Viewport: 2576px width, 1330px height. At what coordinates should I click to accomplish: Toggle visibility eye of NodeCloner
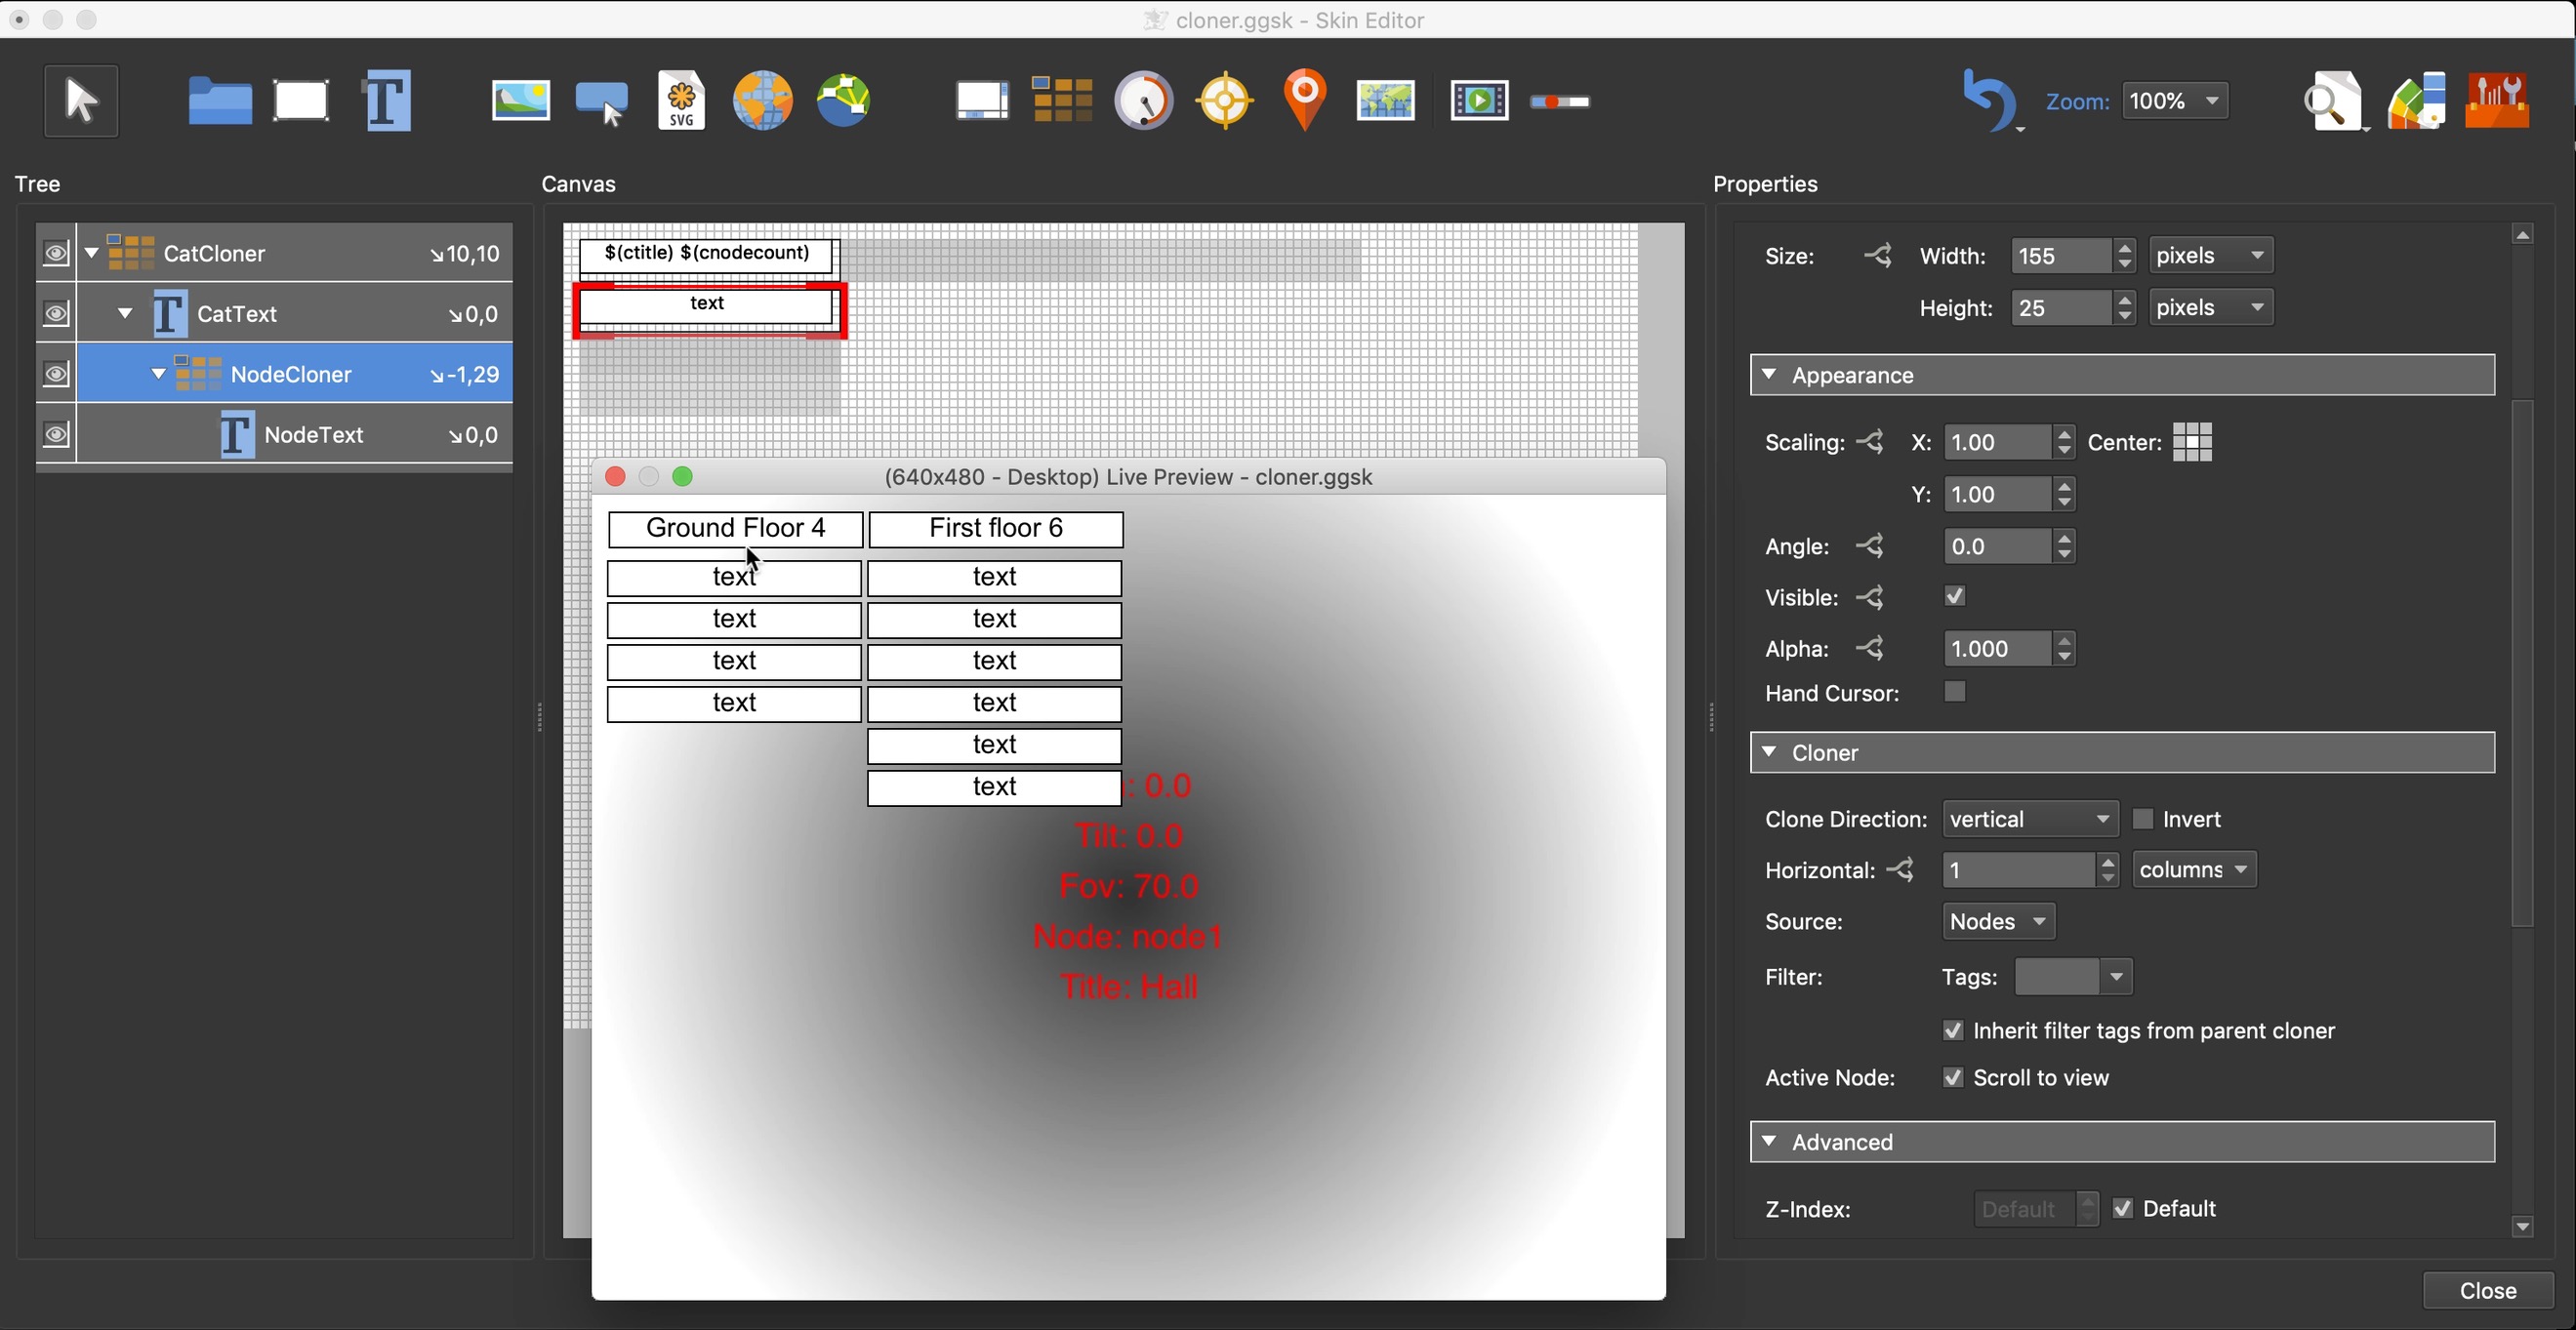point(56,374)
